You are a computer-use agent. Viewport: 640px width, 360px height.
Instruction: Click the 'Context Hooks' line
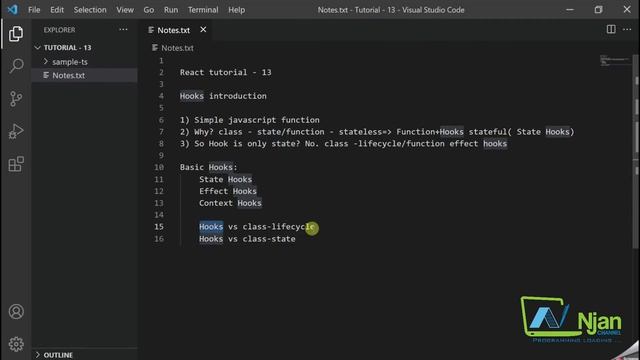pos(230,203)
